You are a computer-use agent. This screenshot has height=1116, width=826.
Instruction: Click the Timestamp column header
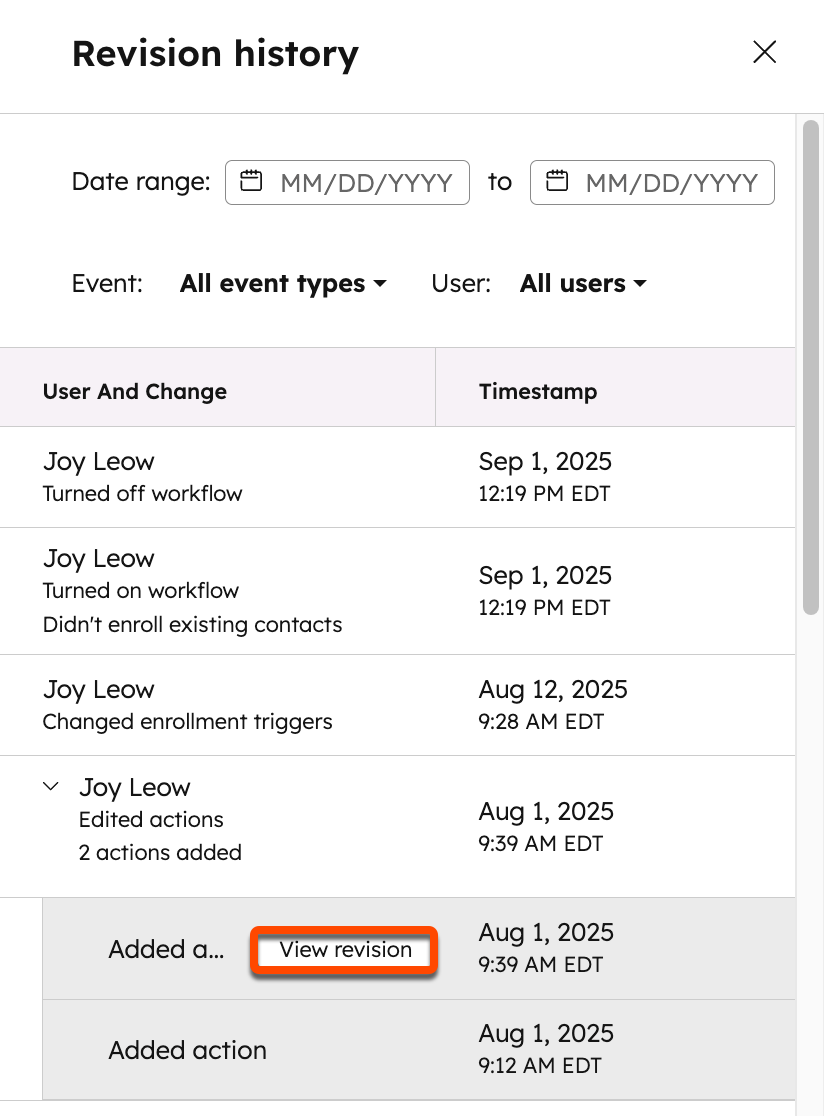tap(537, 391)
